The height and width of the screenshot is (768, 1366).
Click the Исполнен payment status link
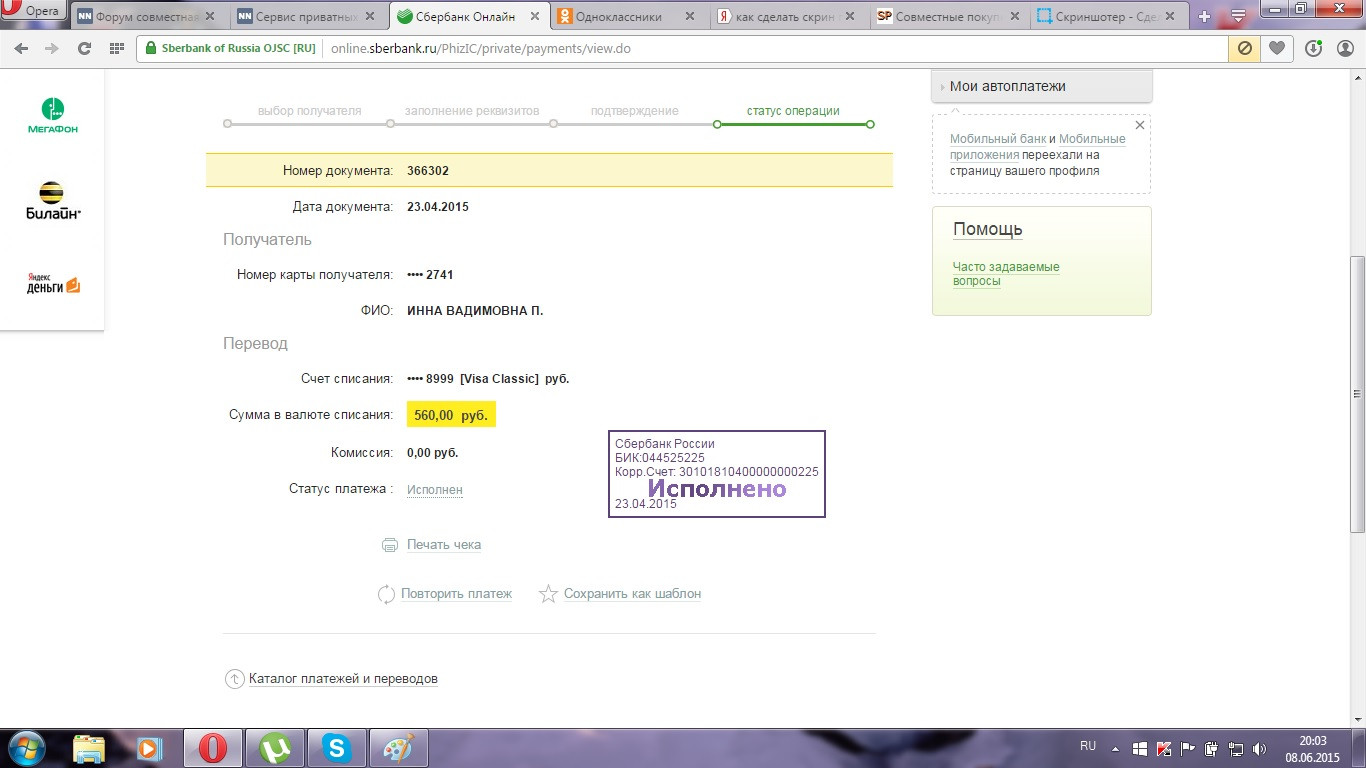click(434, 490)
